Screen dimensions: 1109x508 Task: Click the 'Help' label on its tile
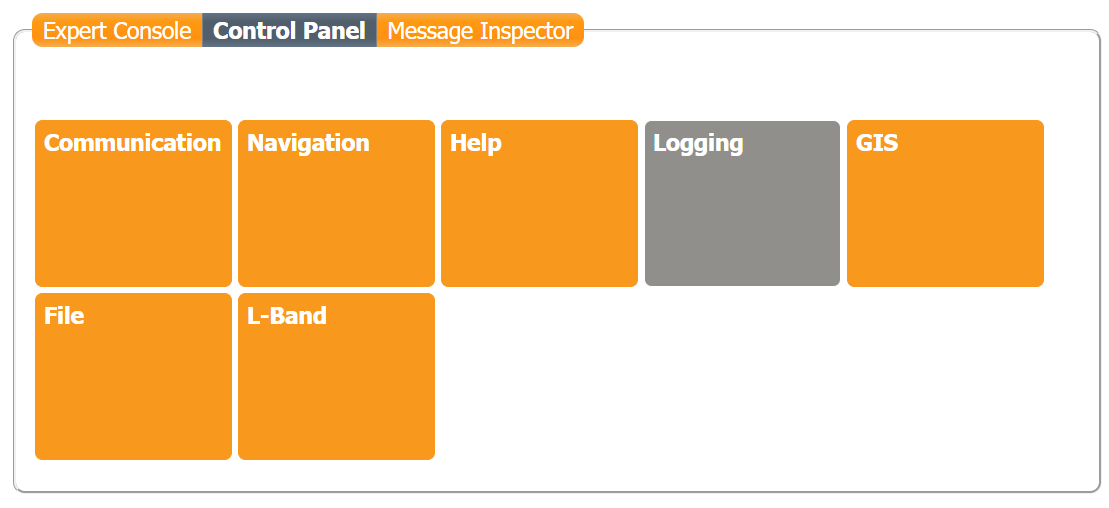pos(476,143)
